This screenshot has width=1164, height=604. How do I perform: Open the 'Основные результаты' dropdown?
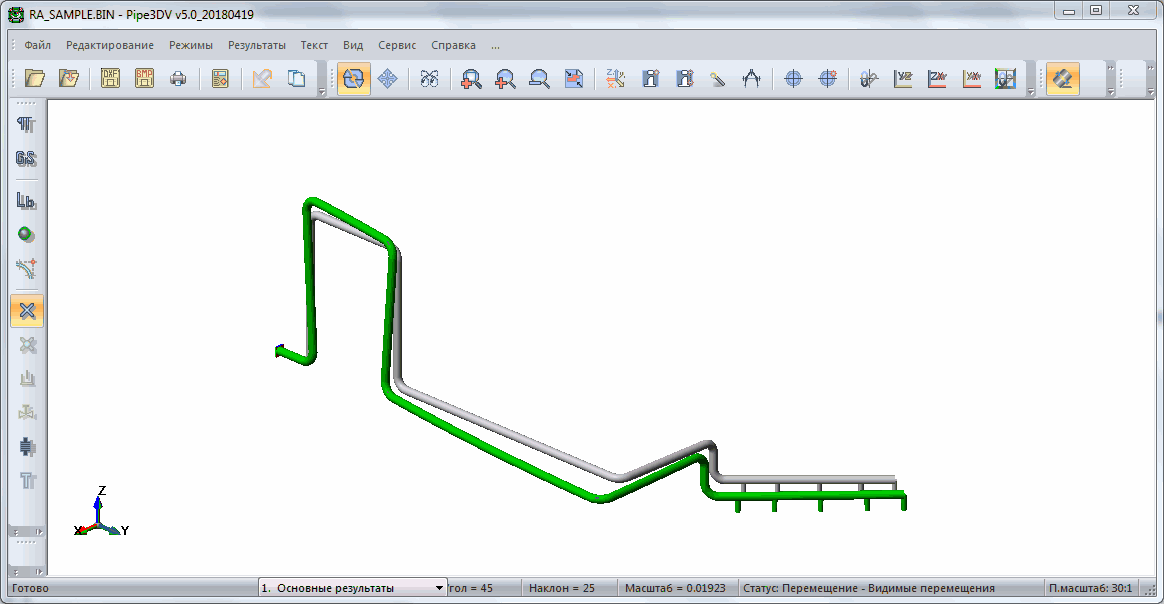click(x=352, y=588)
